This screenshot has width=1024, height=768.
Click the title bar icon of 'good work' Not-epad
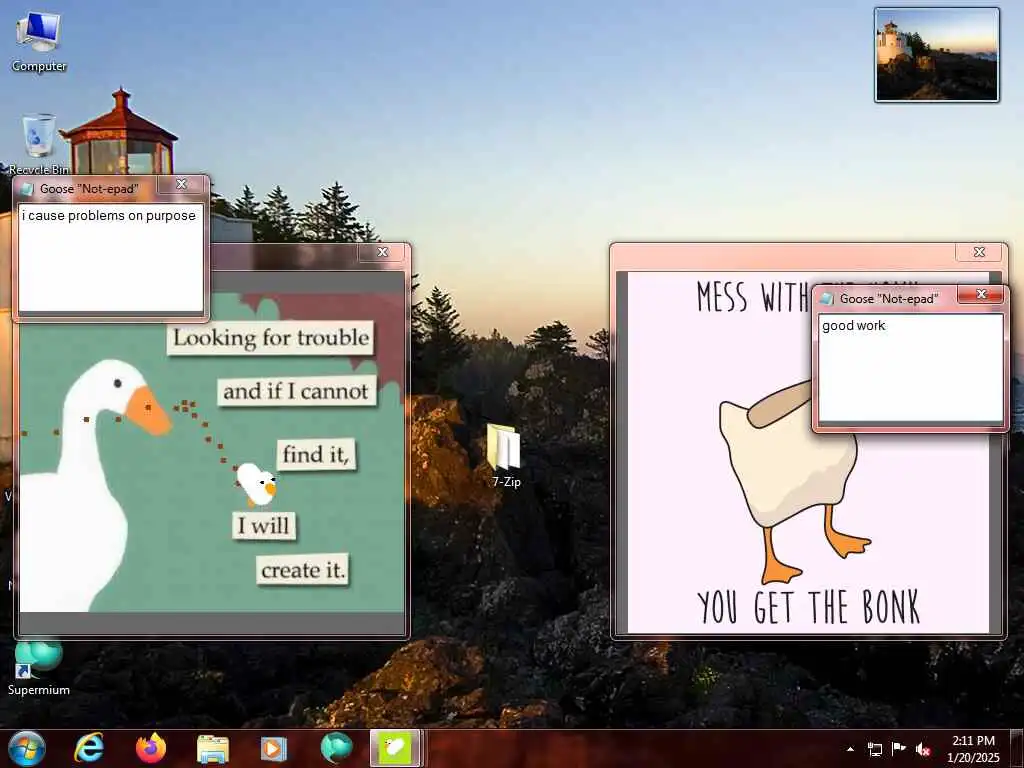(827, 298)
